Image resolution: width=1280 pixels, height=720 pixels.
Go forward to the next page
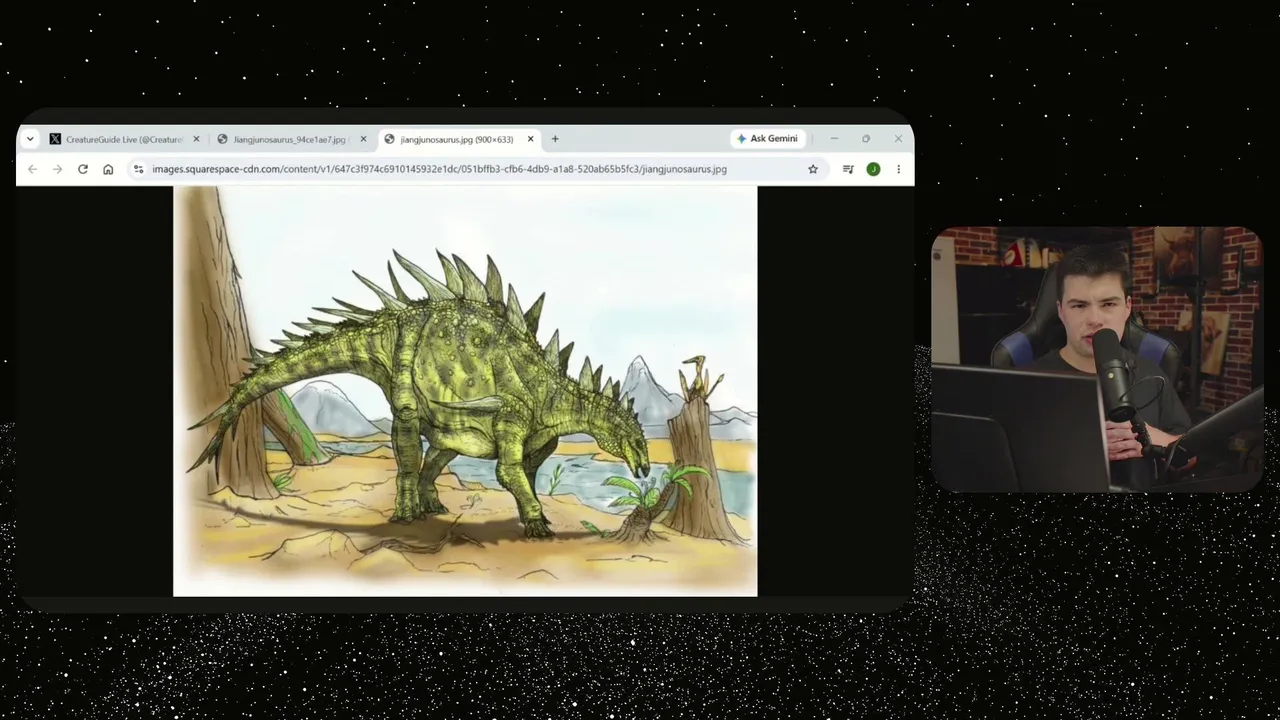[57, 169]
